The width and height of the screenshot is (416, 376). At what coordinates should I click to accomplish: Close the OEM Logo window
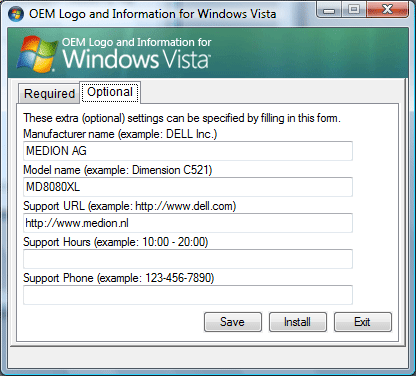pyautogui.click(x=387, y=10)
